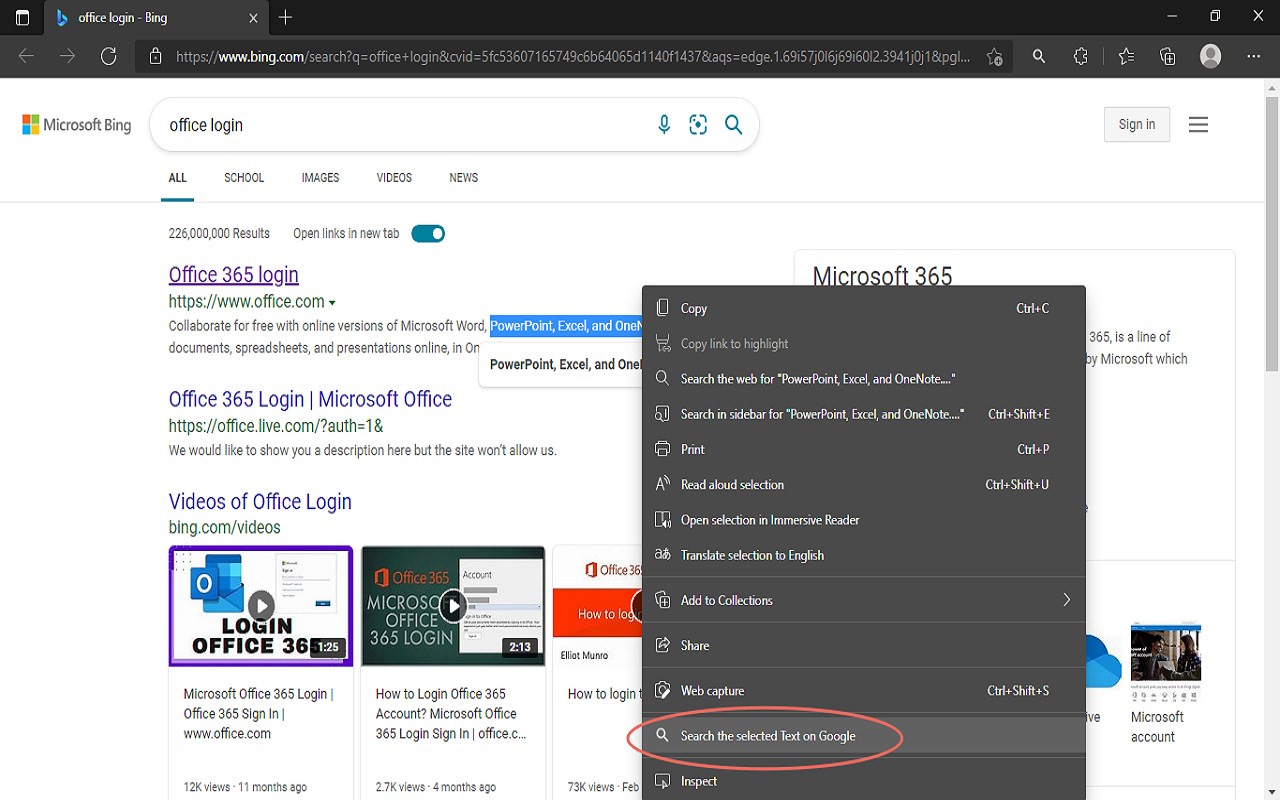Image resolution: width=1280 pixels, height=800 pixels.
Task: Switch to the NEWS tab
Action: tap(464, 178)
